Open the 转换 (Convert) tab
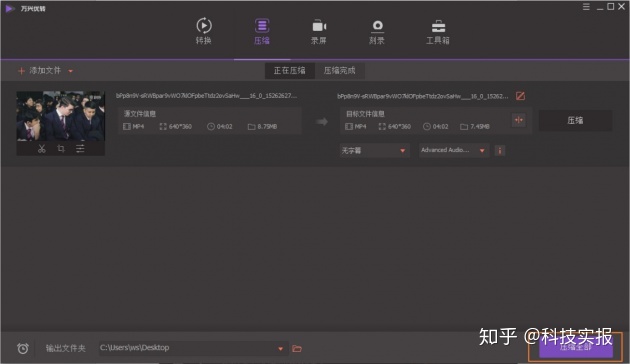Image resolution: width=630 pixels, height=364 pixels. pos(204,31)
